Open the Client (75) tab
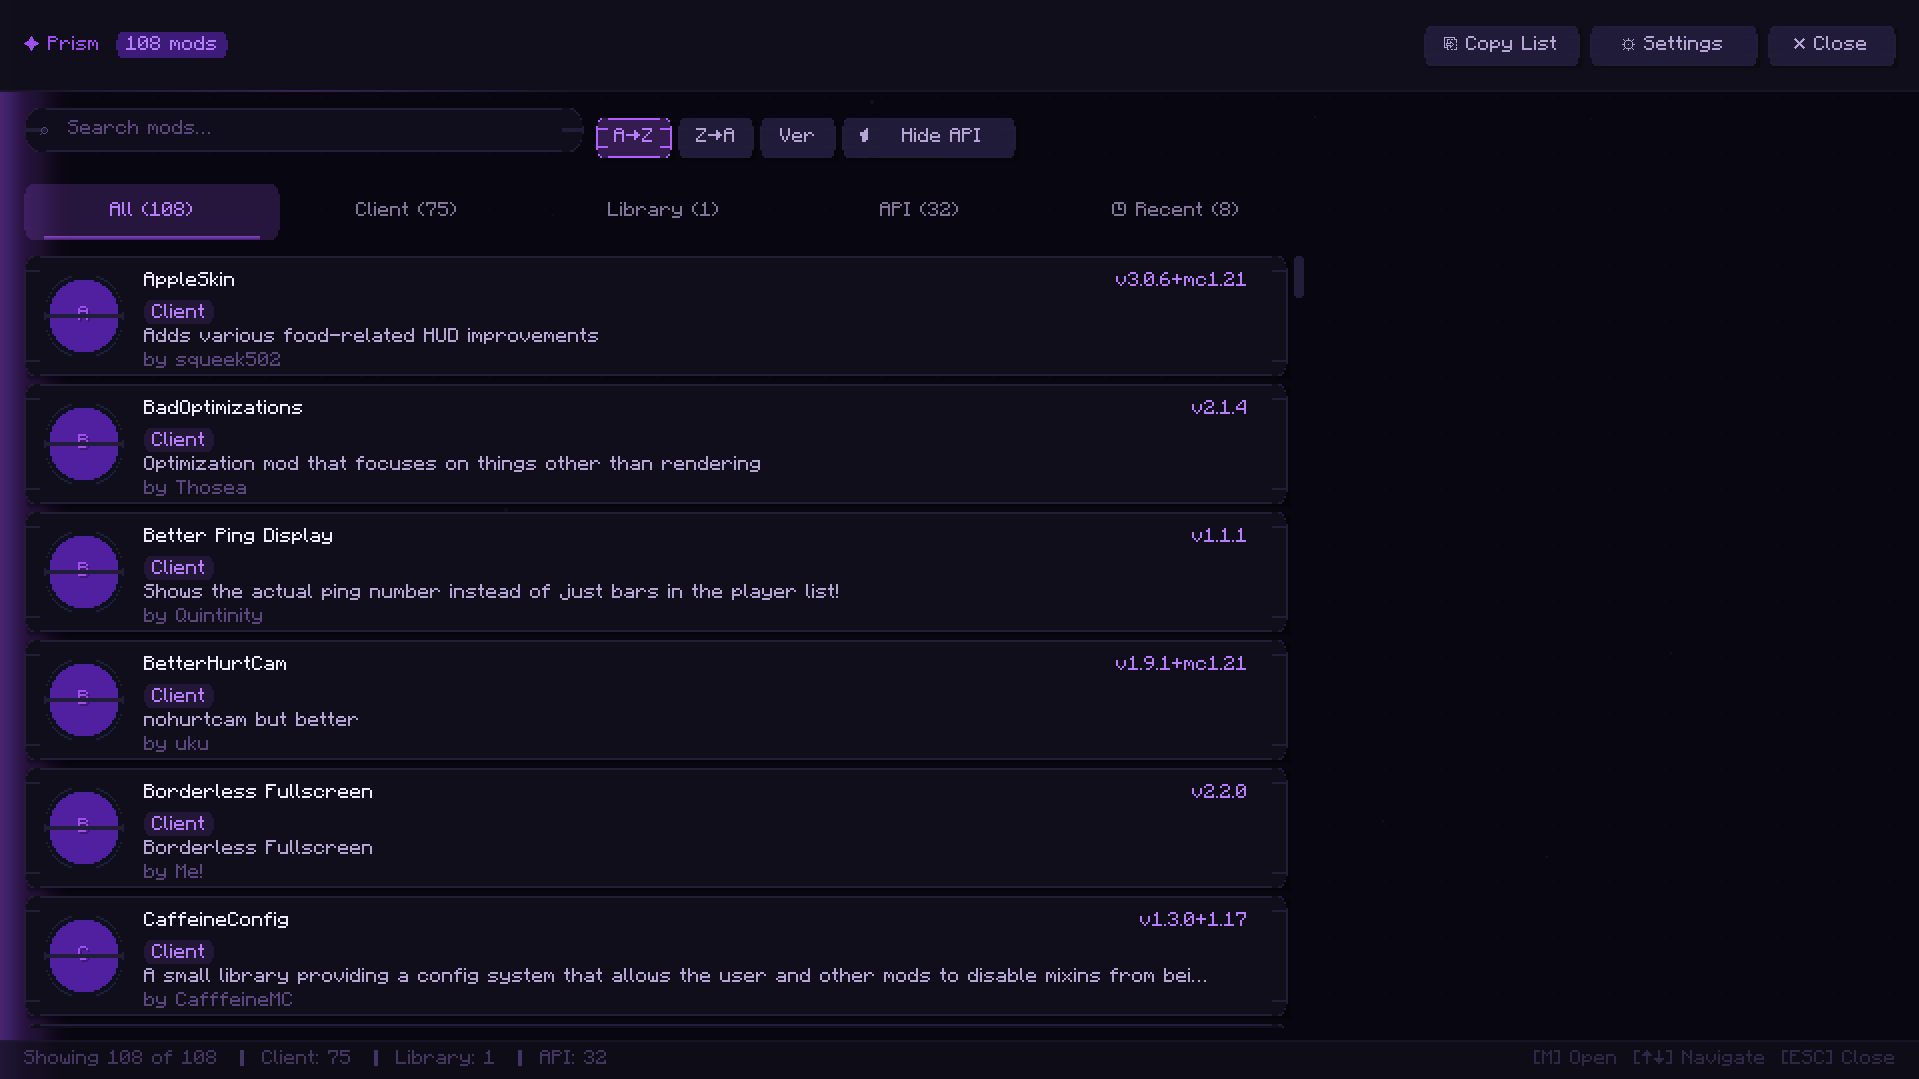 [406, 210]
